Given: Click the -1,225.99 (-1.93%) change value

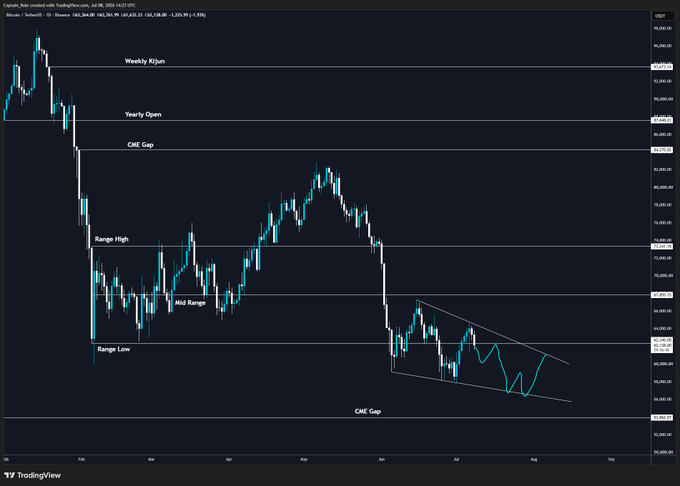Looking at the screenshot, I should tap(187, 15).
